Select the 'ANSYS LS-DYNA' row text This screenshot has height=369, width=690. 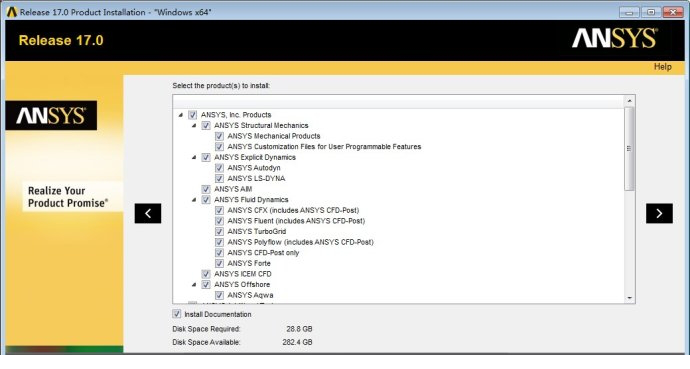[256, 178]
